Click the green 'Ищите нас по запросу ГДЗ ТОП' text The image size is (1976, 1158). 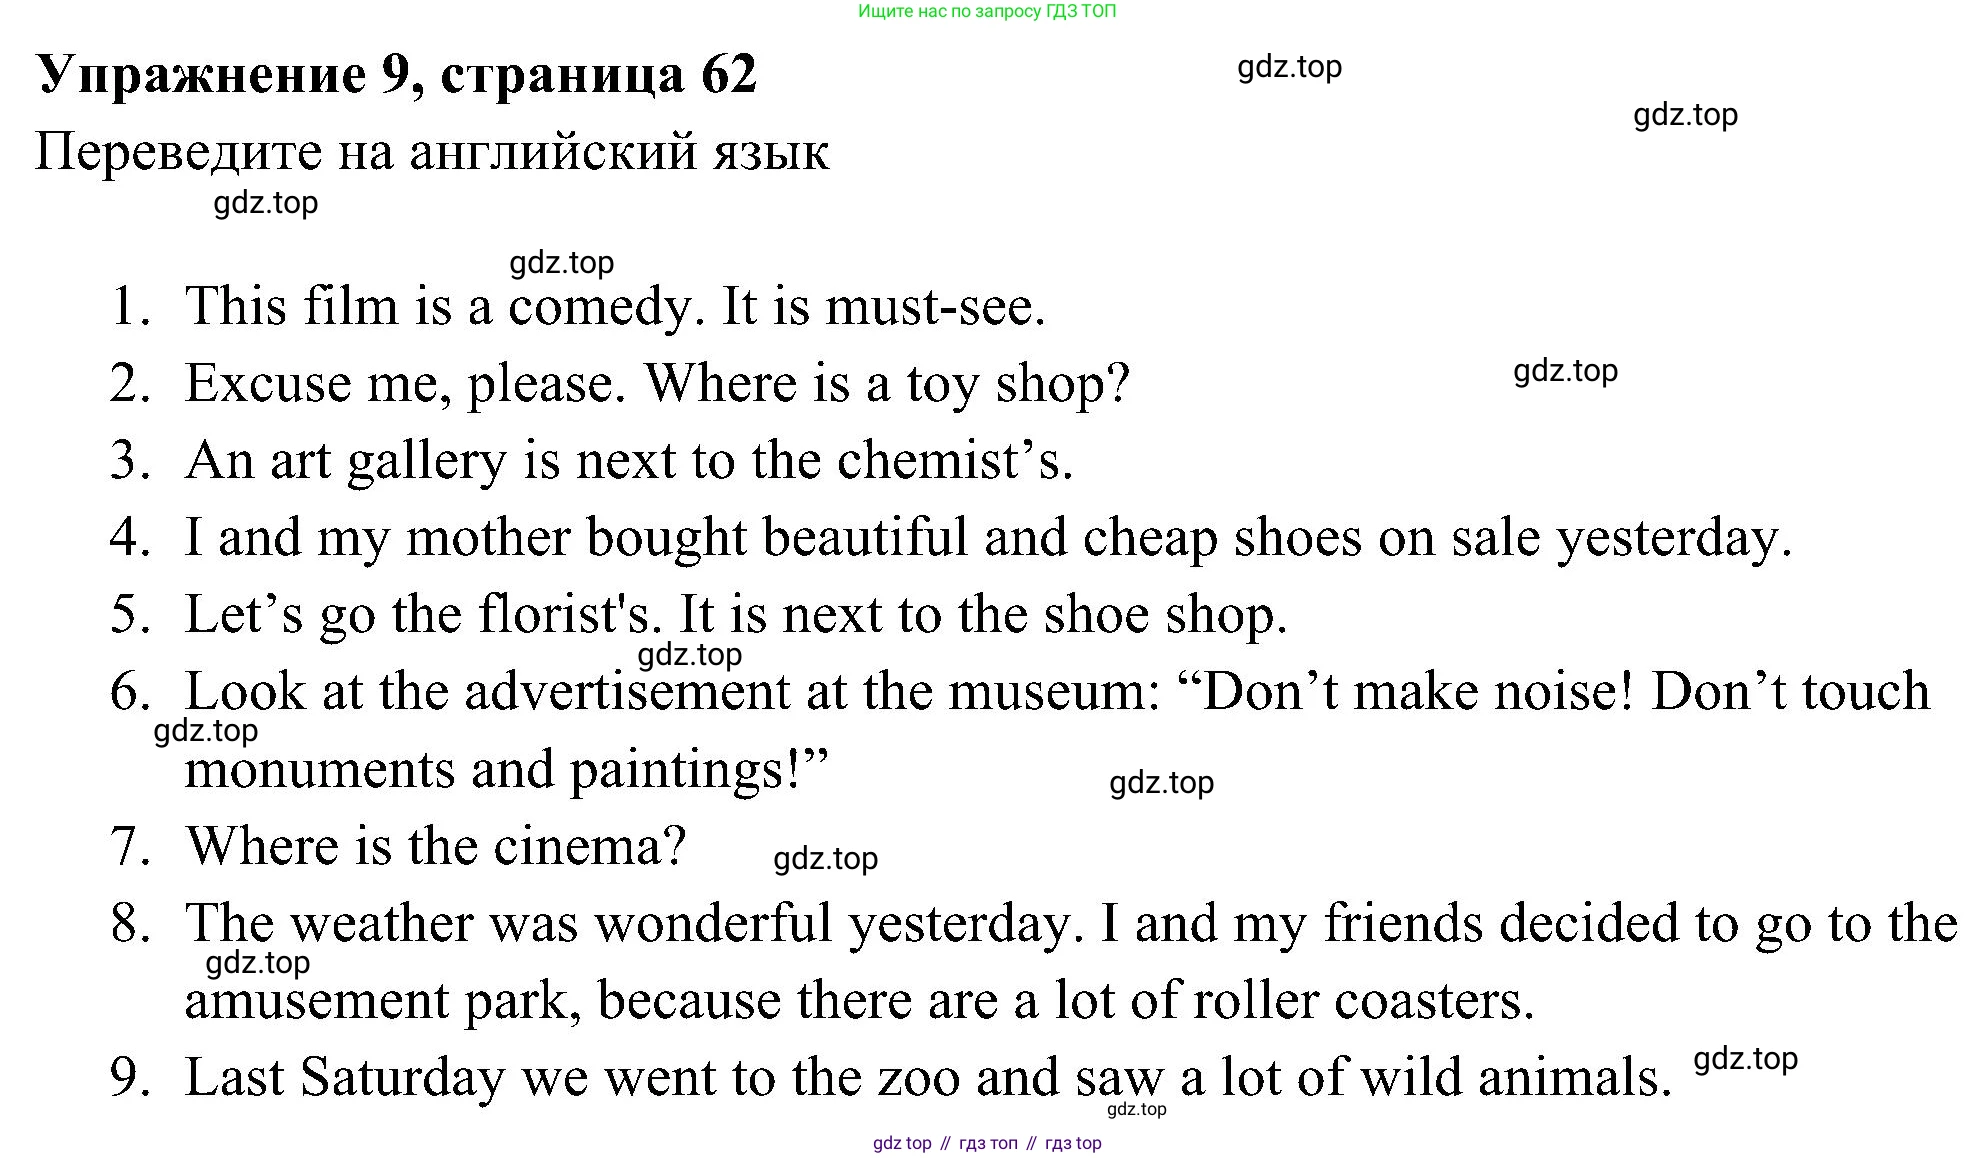click(987, 12)
